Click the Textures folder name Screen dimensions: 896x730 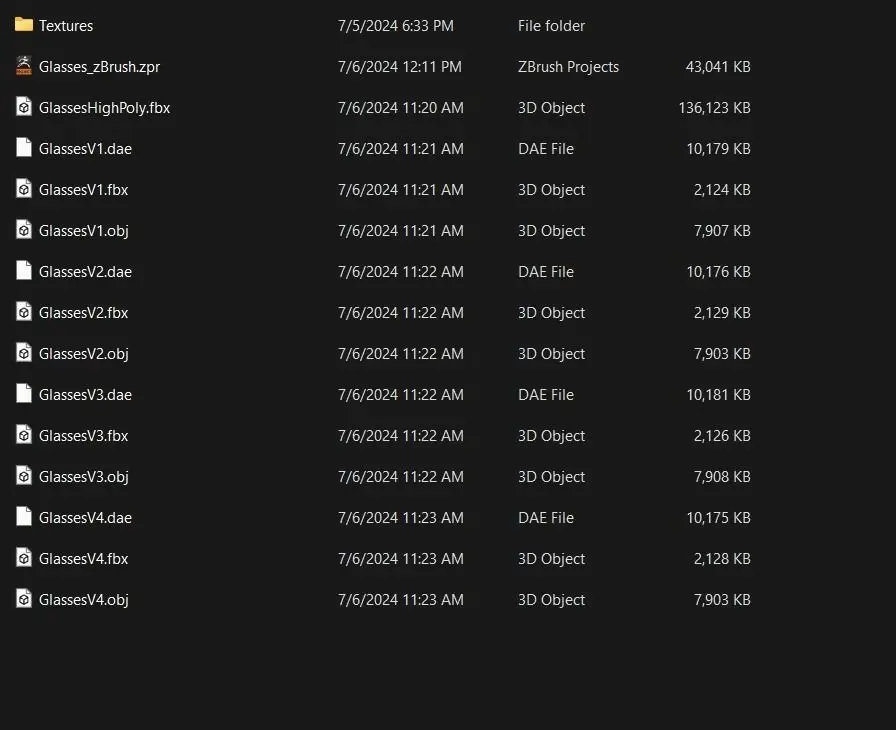click(66, 25)
